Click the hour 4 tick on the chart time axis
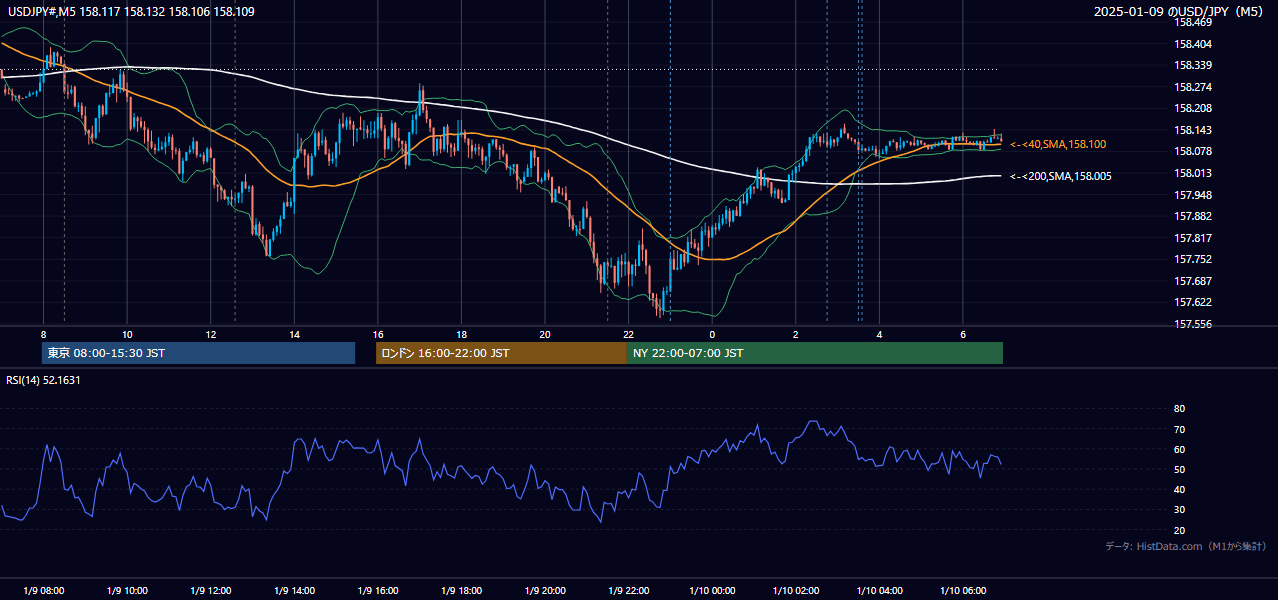Screen dimensions: 1278x600 879,334
